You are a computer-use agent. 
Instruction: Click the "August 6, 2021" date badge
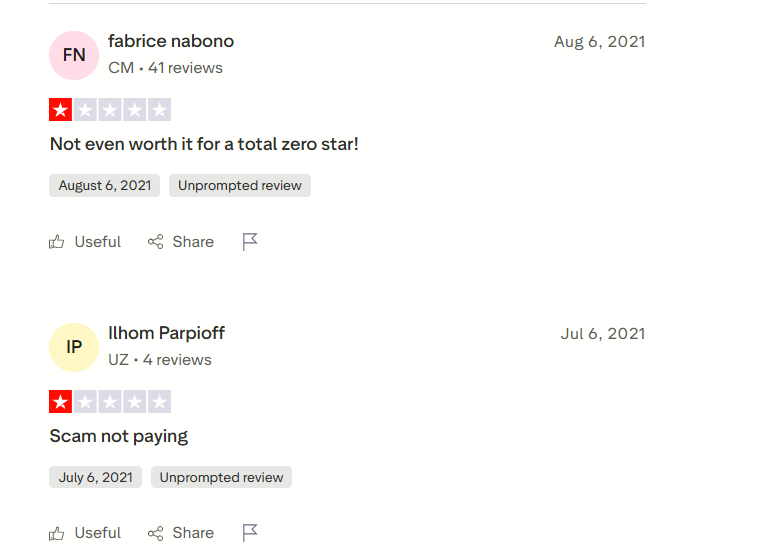[104, 186]
